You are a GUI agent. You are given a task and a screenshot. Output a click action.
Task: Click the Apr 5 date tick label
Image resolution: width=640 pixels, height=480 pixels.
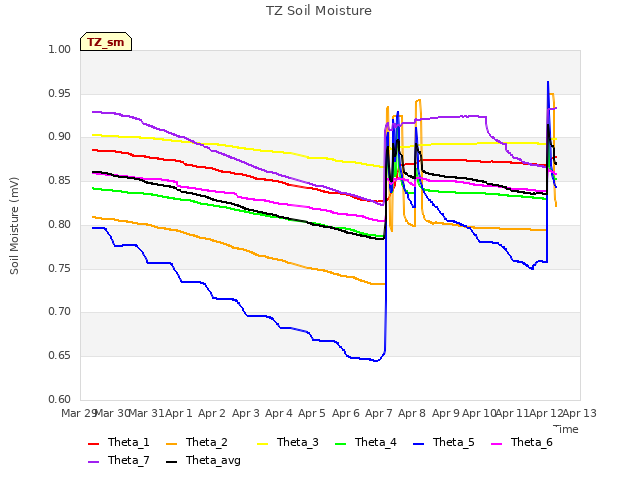312,413
